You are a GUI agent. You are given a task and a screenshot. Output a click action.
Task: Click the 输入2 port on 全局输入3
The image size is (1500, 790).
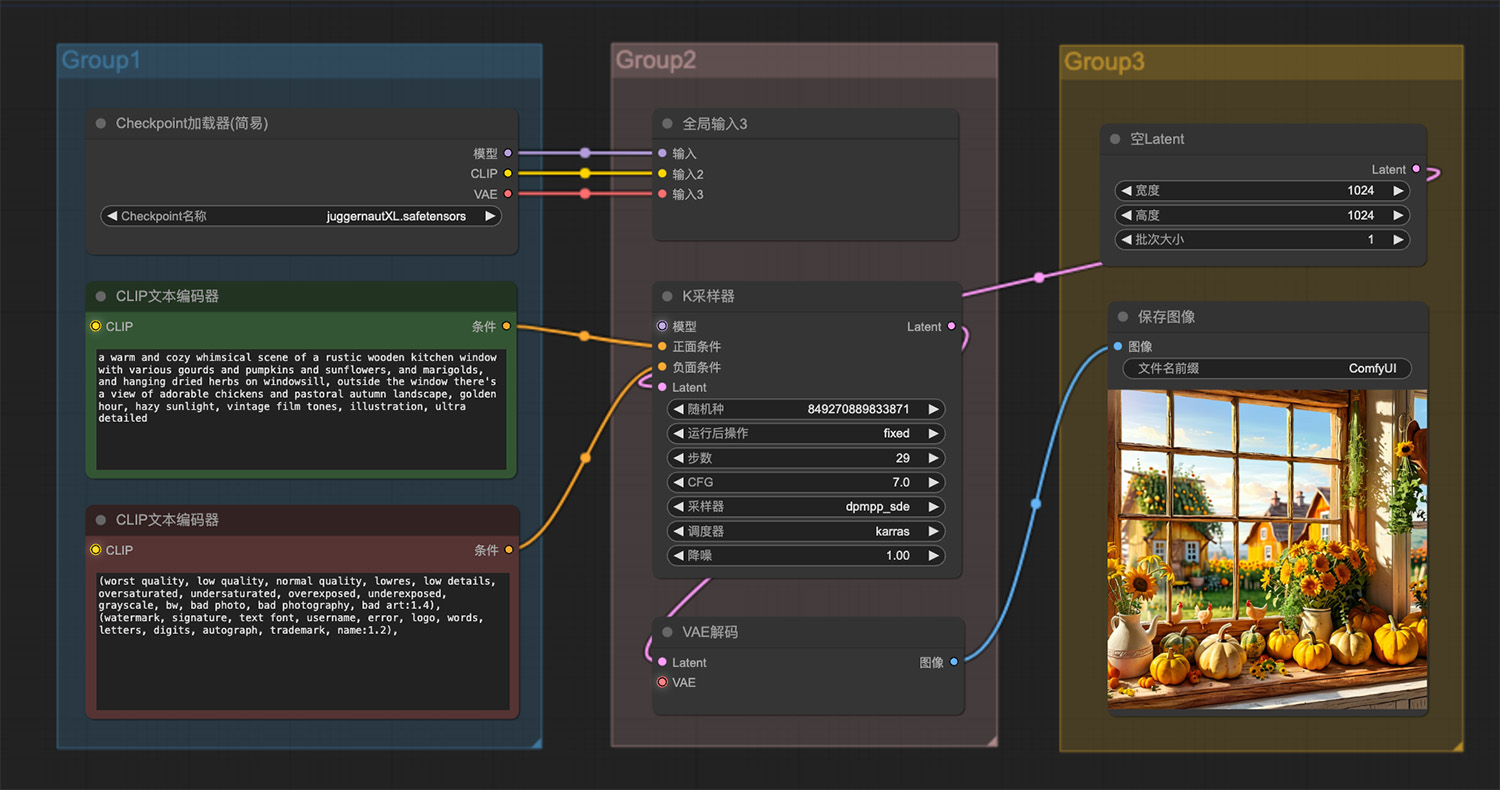662,174
